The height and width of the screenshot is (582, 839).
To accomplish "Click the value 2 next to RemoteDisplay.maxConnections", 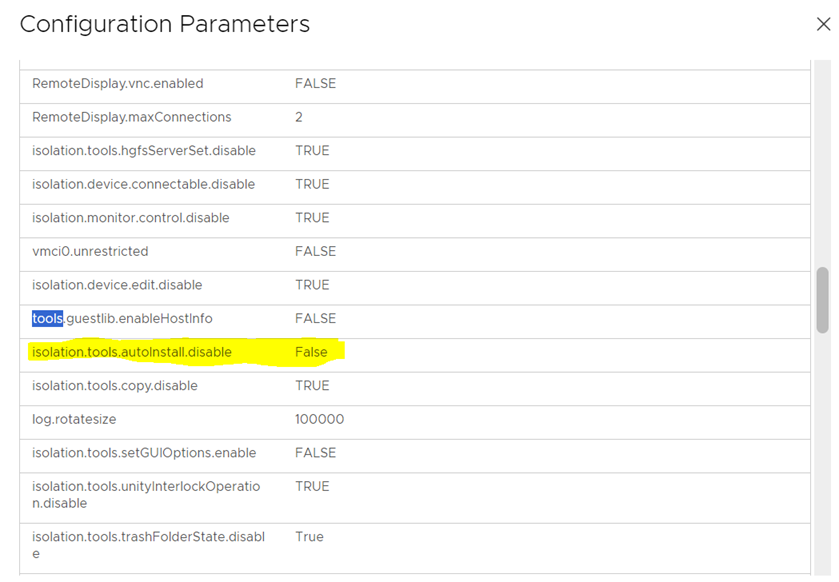I will (x=298, y=117).
